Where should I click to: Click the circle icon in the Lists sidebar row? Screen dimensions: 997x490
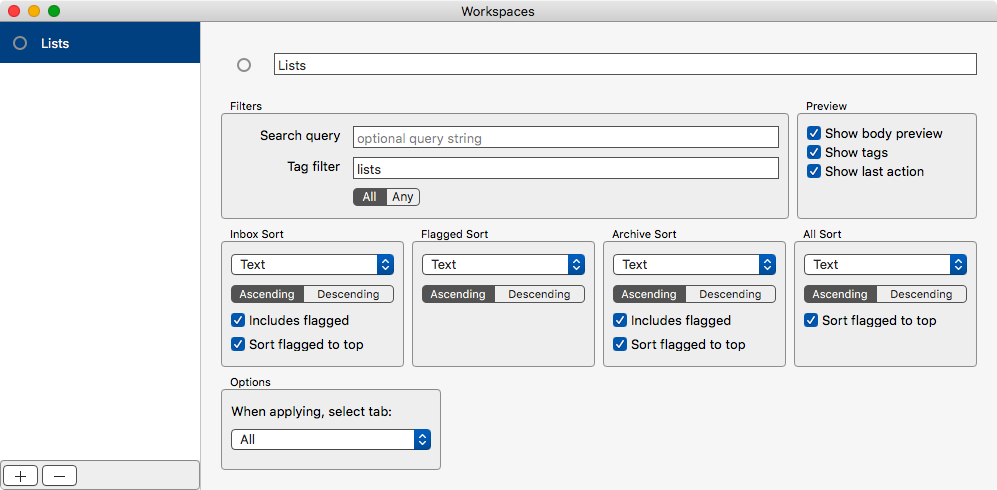coord(20,43)
